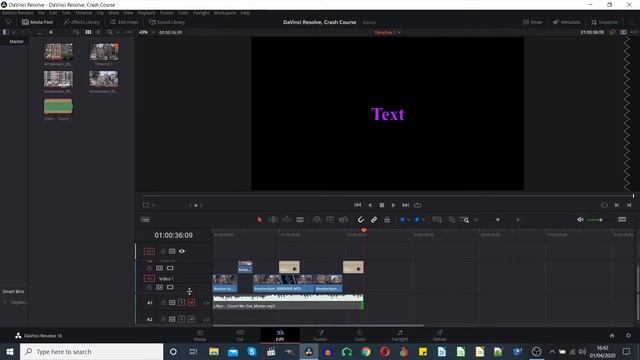Screen dimensions: 640x360
Task: Play the timeline in reverse
Action: tap(370, 205)
